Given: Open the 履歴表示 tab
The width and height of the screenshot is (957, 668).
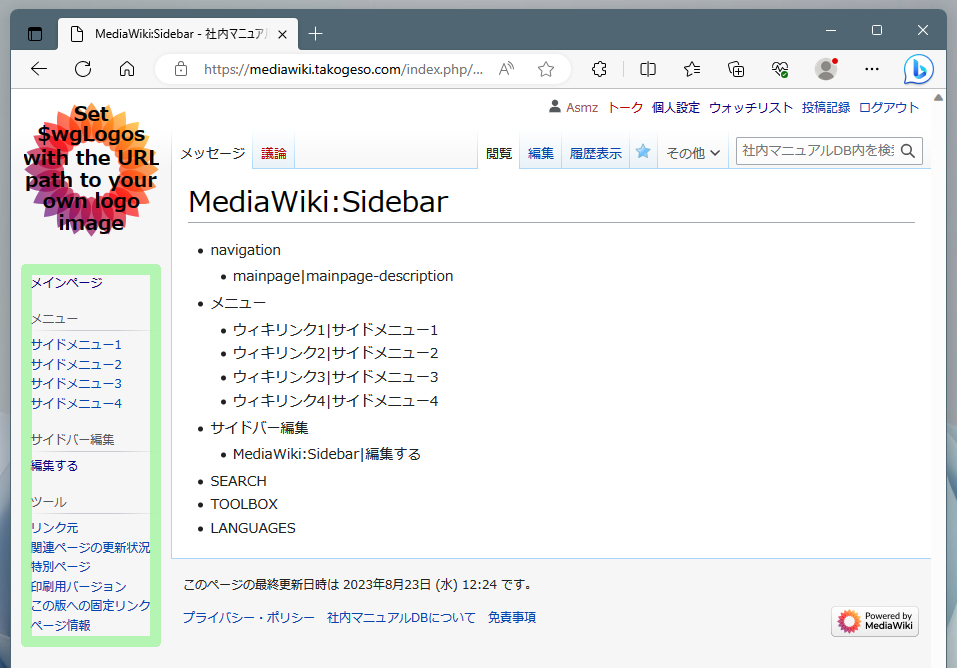Looking at the screenshot, I should 595,153.
